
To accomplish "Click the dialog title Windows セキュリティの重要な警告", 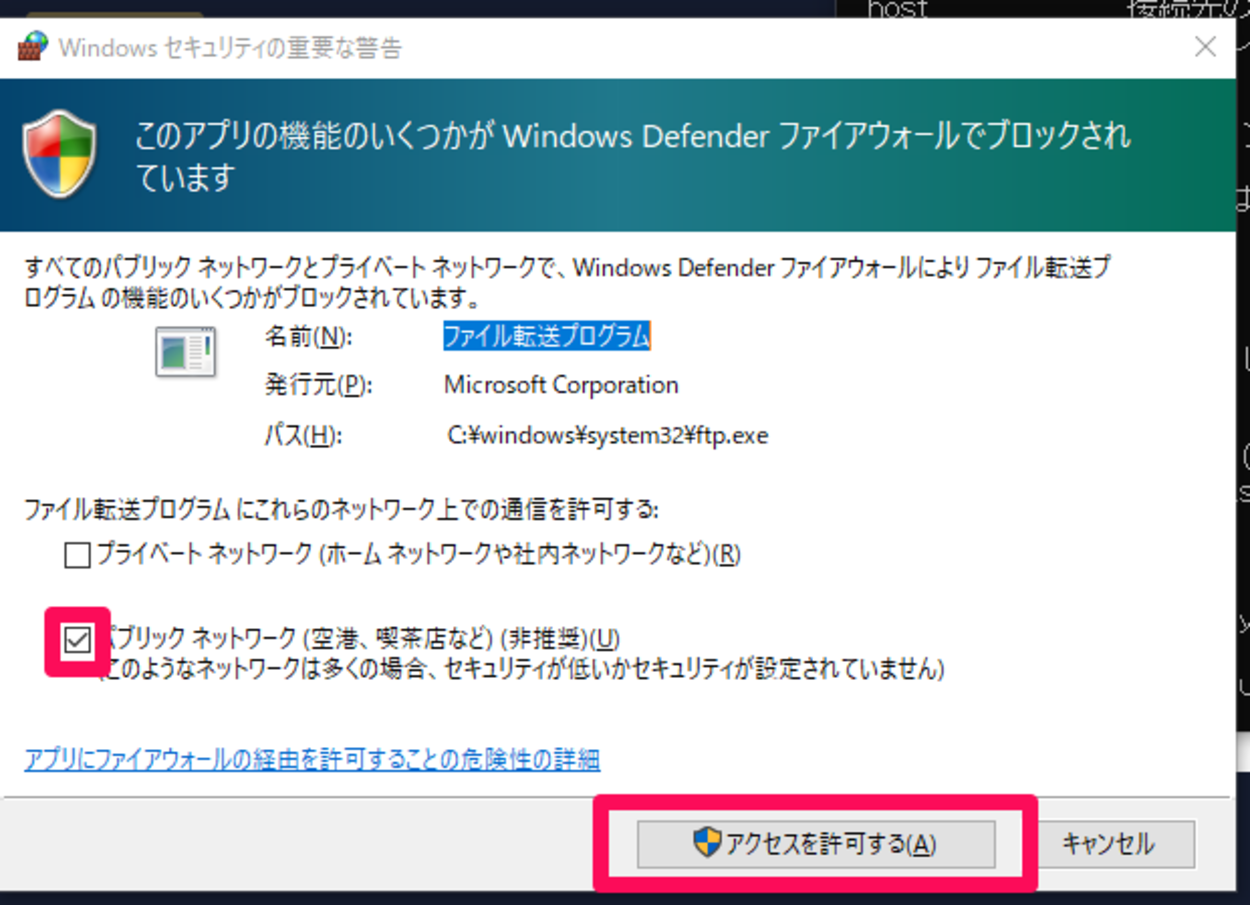I will point(230,48).
